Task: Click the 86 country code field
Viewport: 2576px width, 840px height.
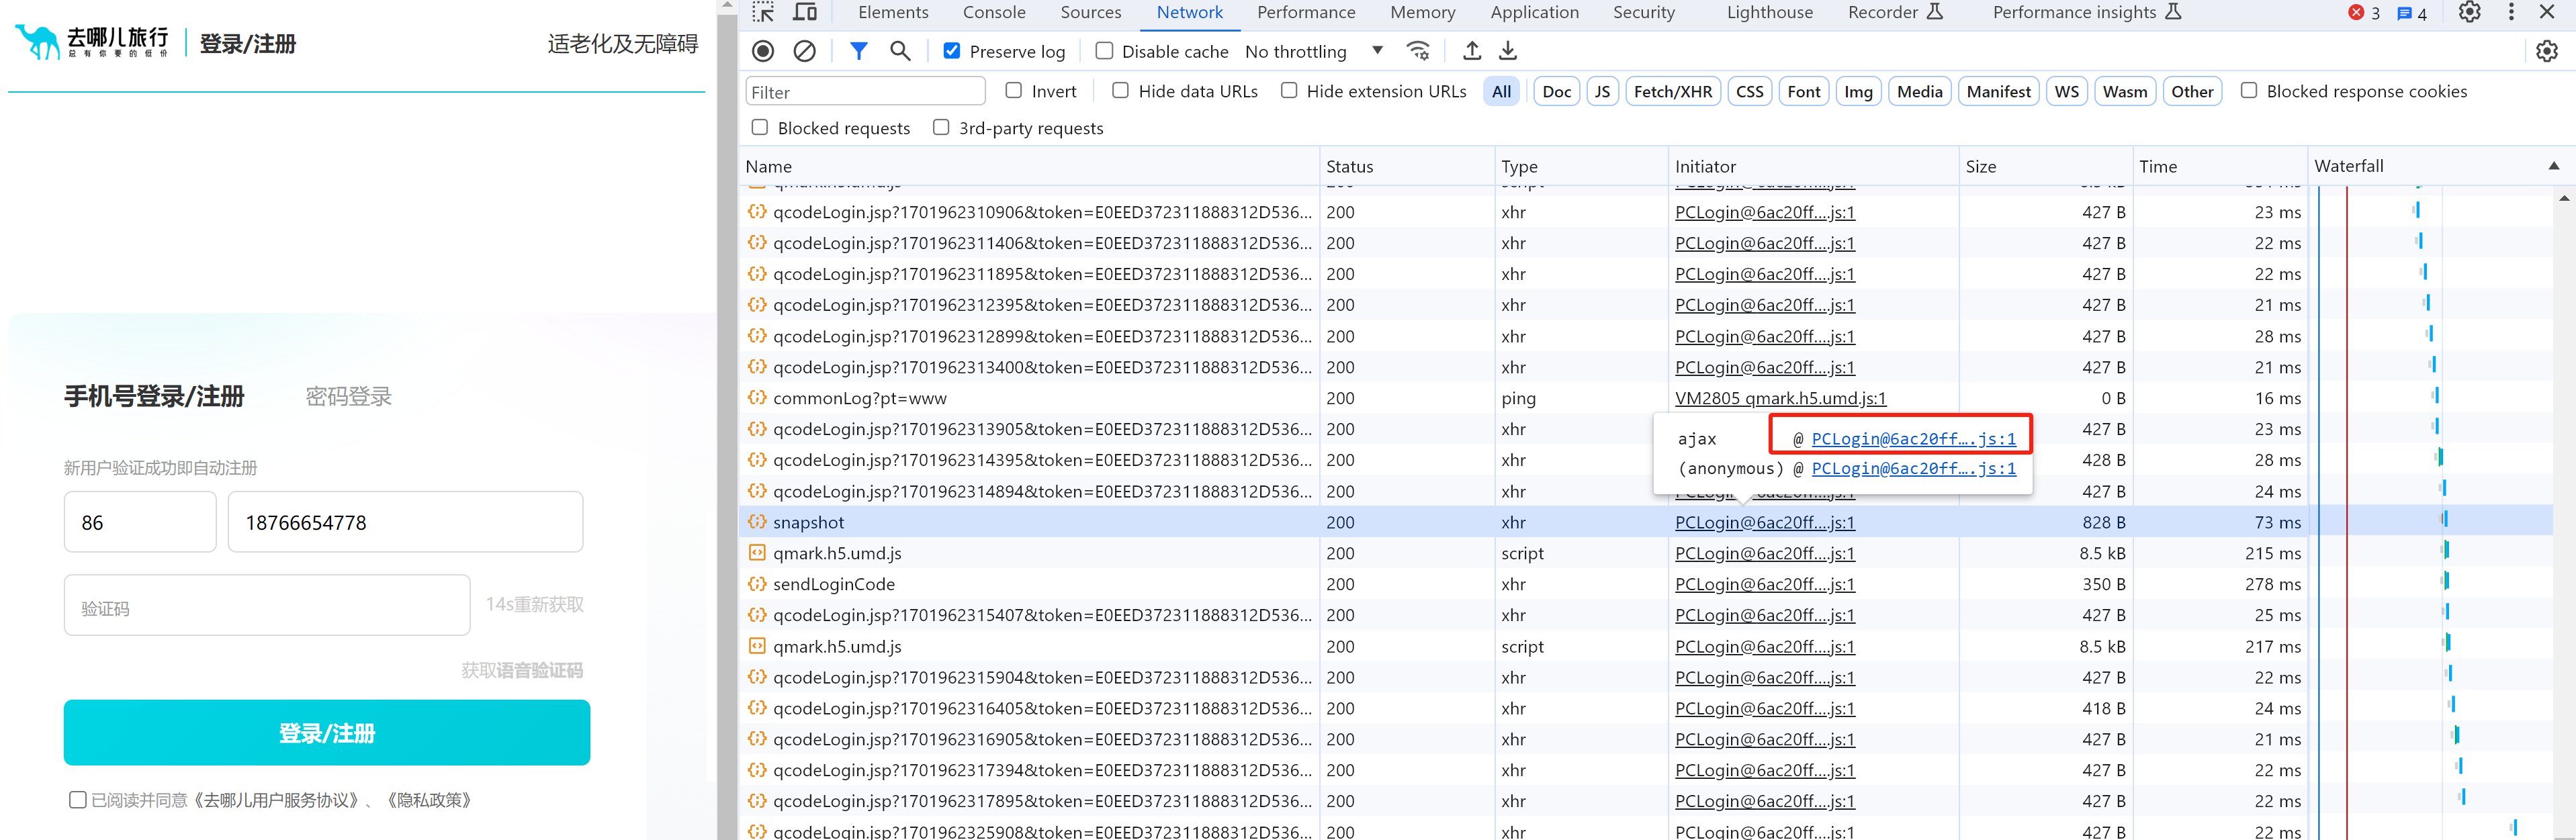Action: (x=140, y=522)
